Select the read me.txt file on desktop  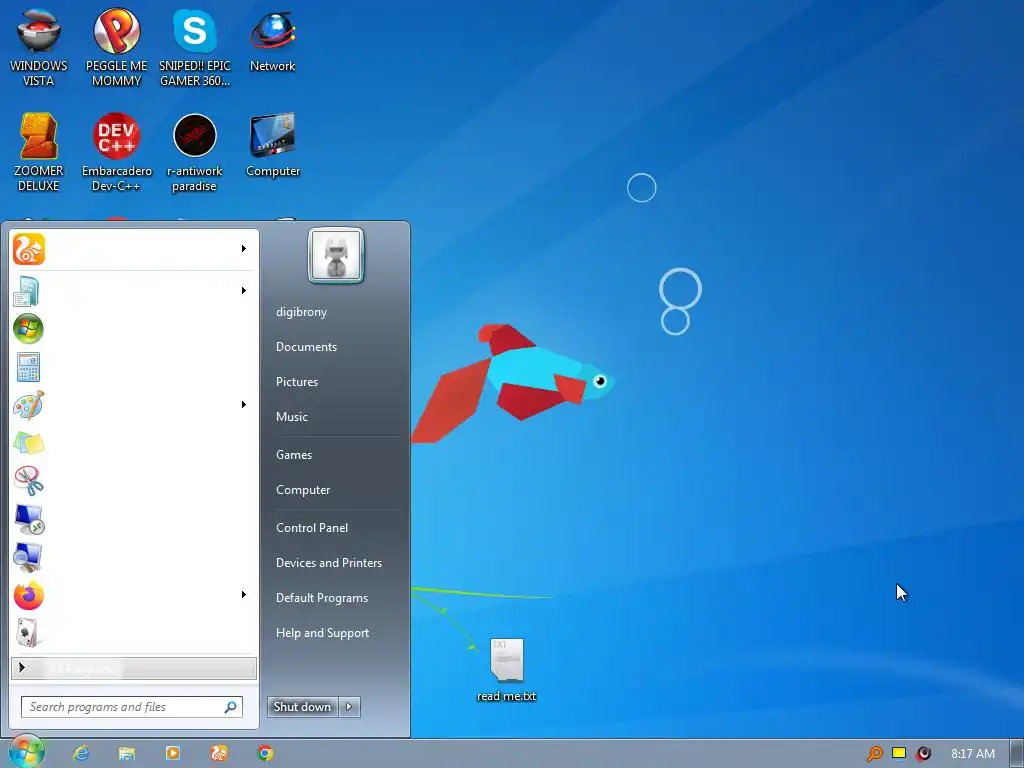[506, 670]
